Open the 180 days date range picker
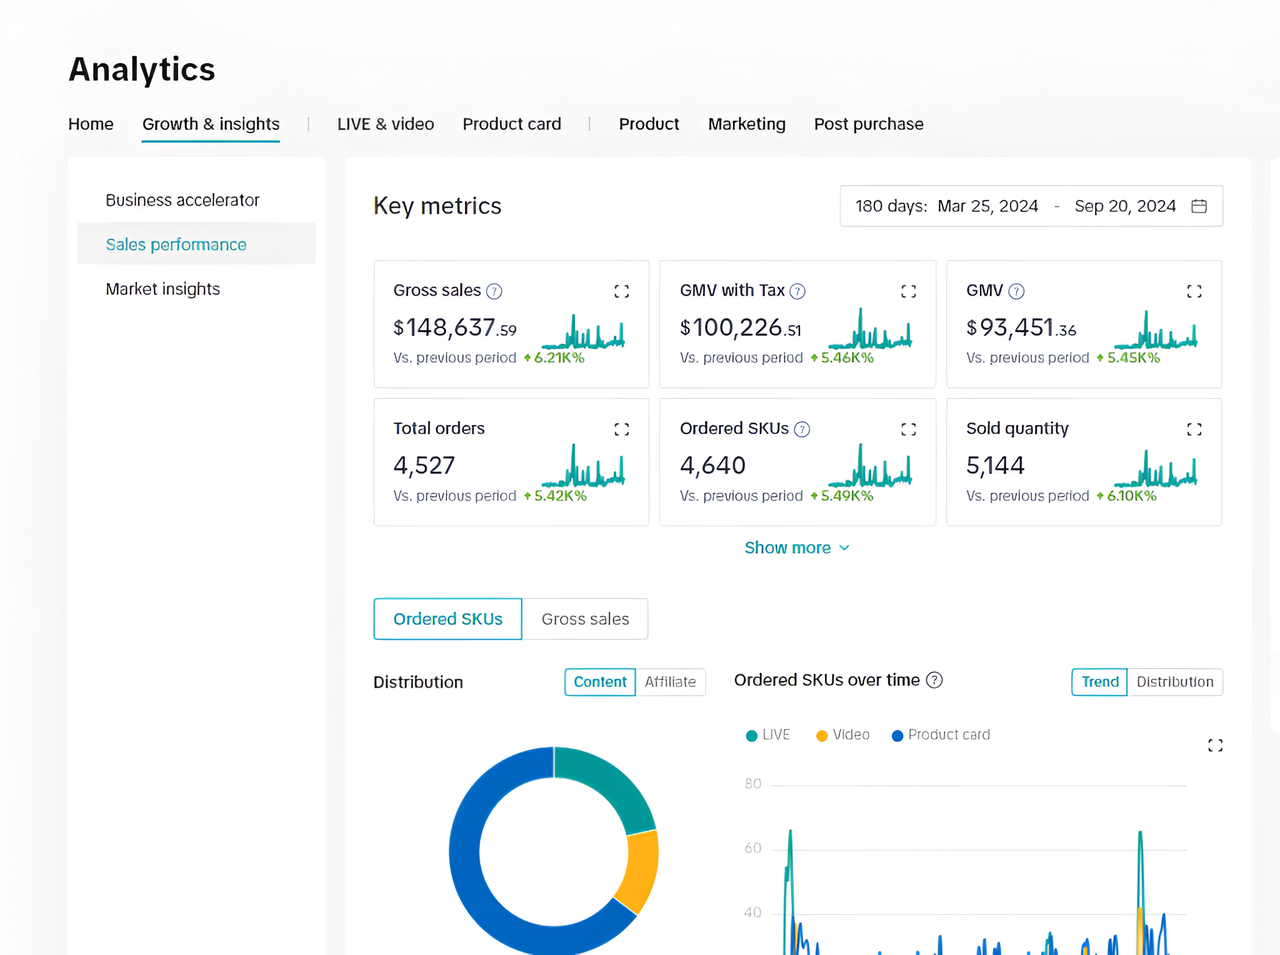Image resolution: width=1280 pixels, height=955 pixels. point(1031,206)
